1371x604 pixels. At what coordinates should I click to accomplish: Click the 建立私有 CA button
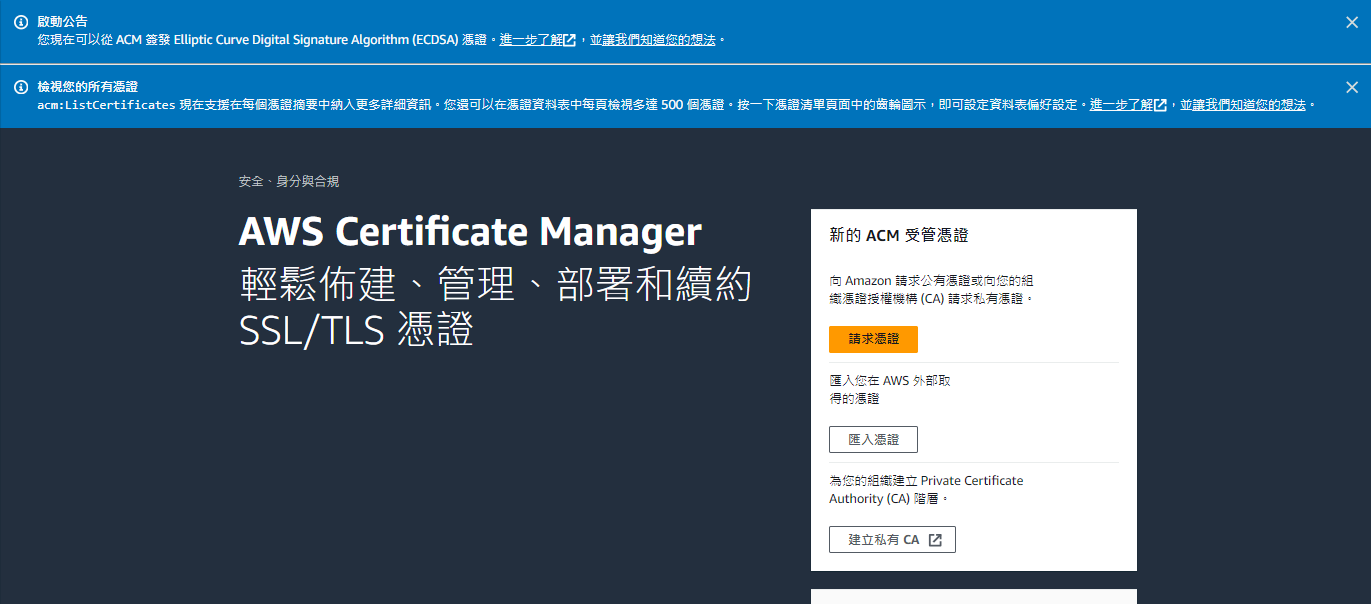coord(892,539)
